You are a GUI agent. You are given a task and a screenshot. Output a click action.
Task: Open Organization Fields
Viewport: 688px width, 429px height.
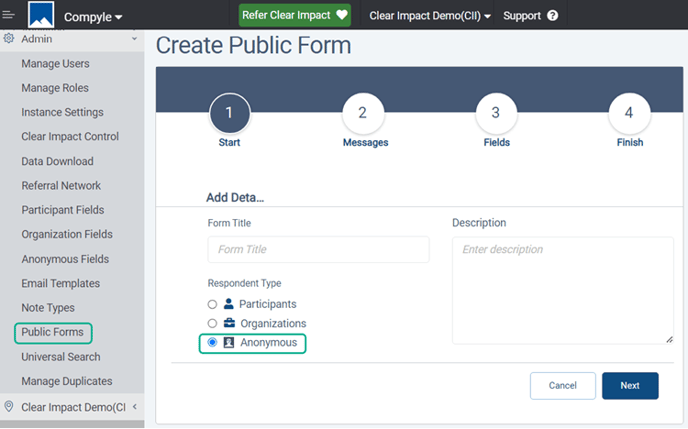(67, 234)
